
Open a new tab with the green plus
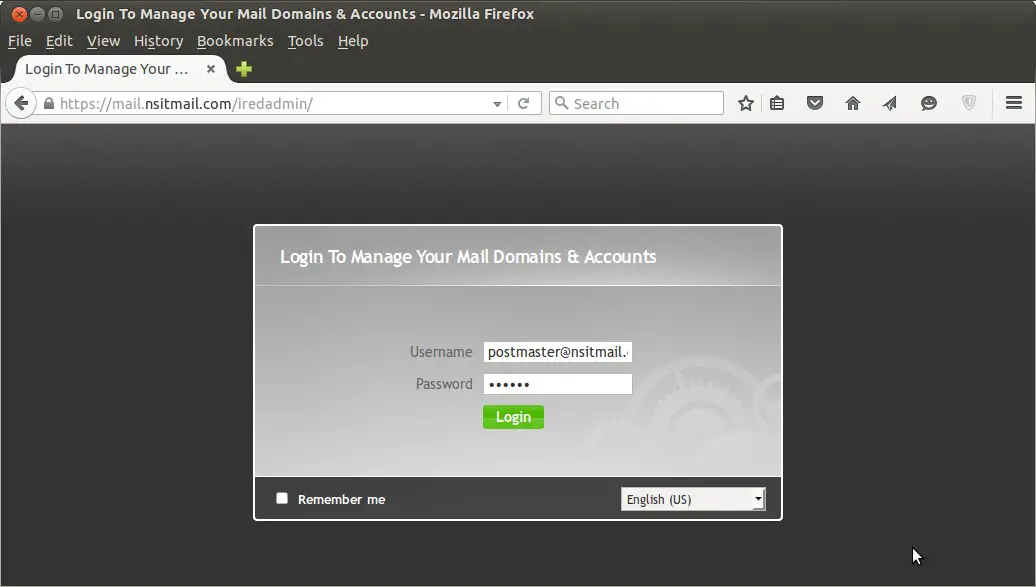[x=244, y=69]
